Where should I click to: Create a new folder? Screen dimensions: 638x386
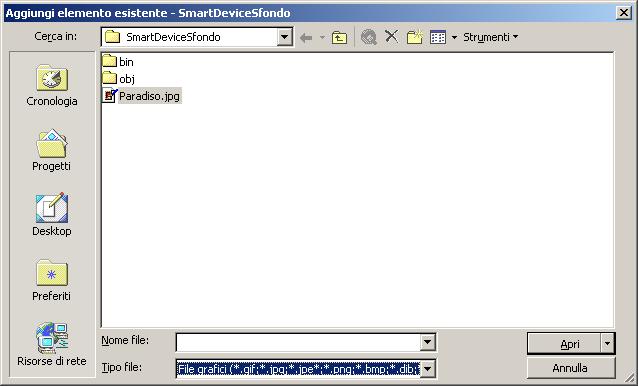tap(414, 37)
